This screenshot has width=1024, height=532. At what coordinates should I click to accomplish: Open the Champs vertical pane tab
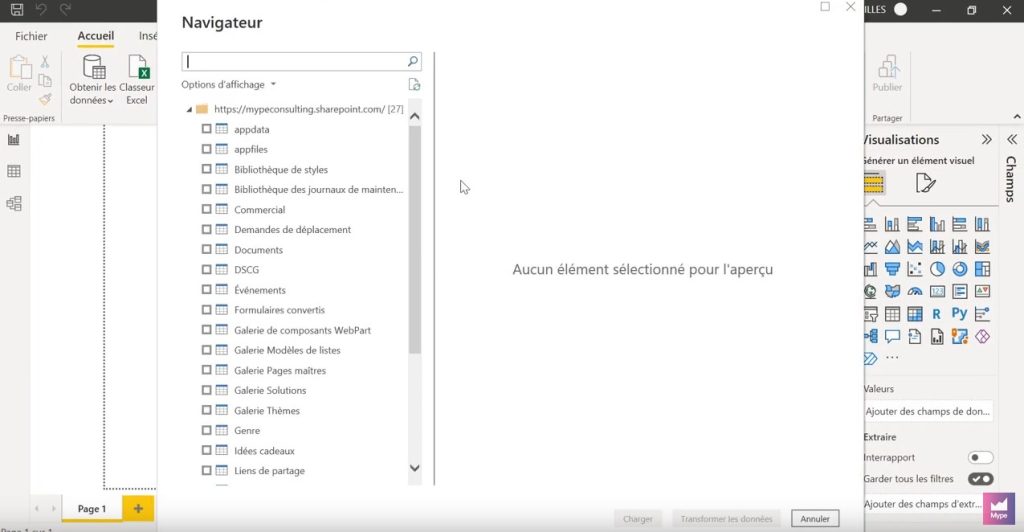[1011, 180]
